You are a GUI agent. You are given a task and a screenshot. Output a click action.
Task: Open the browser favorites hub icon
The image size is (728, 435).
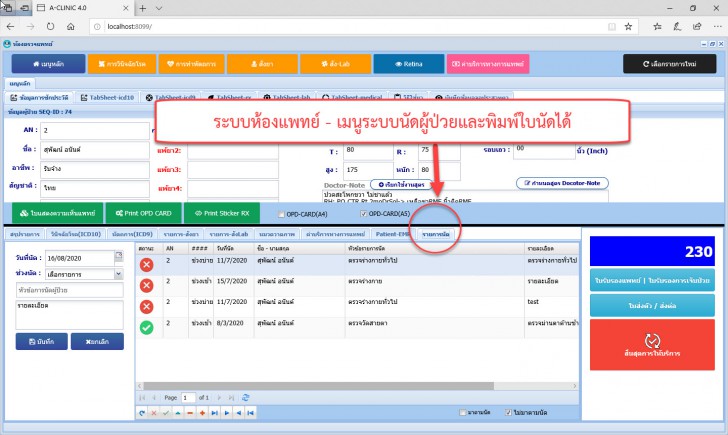[x=657, y=26]
